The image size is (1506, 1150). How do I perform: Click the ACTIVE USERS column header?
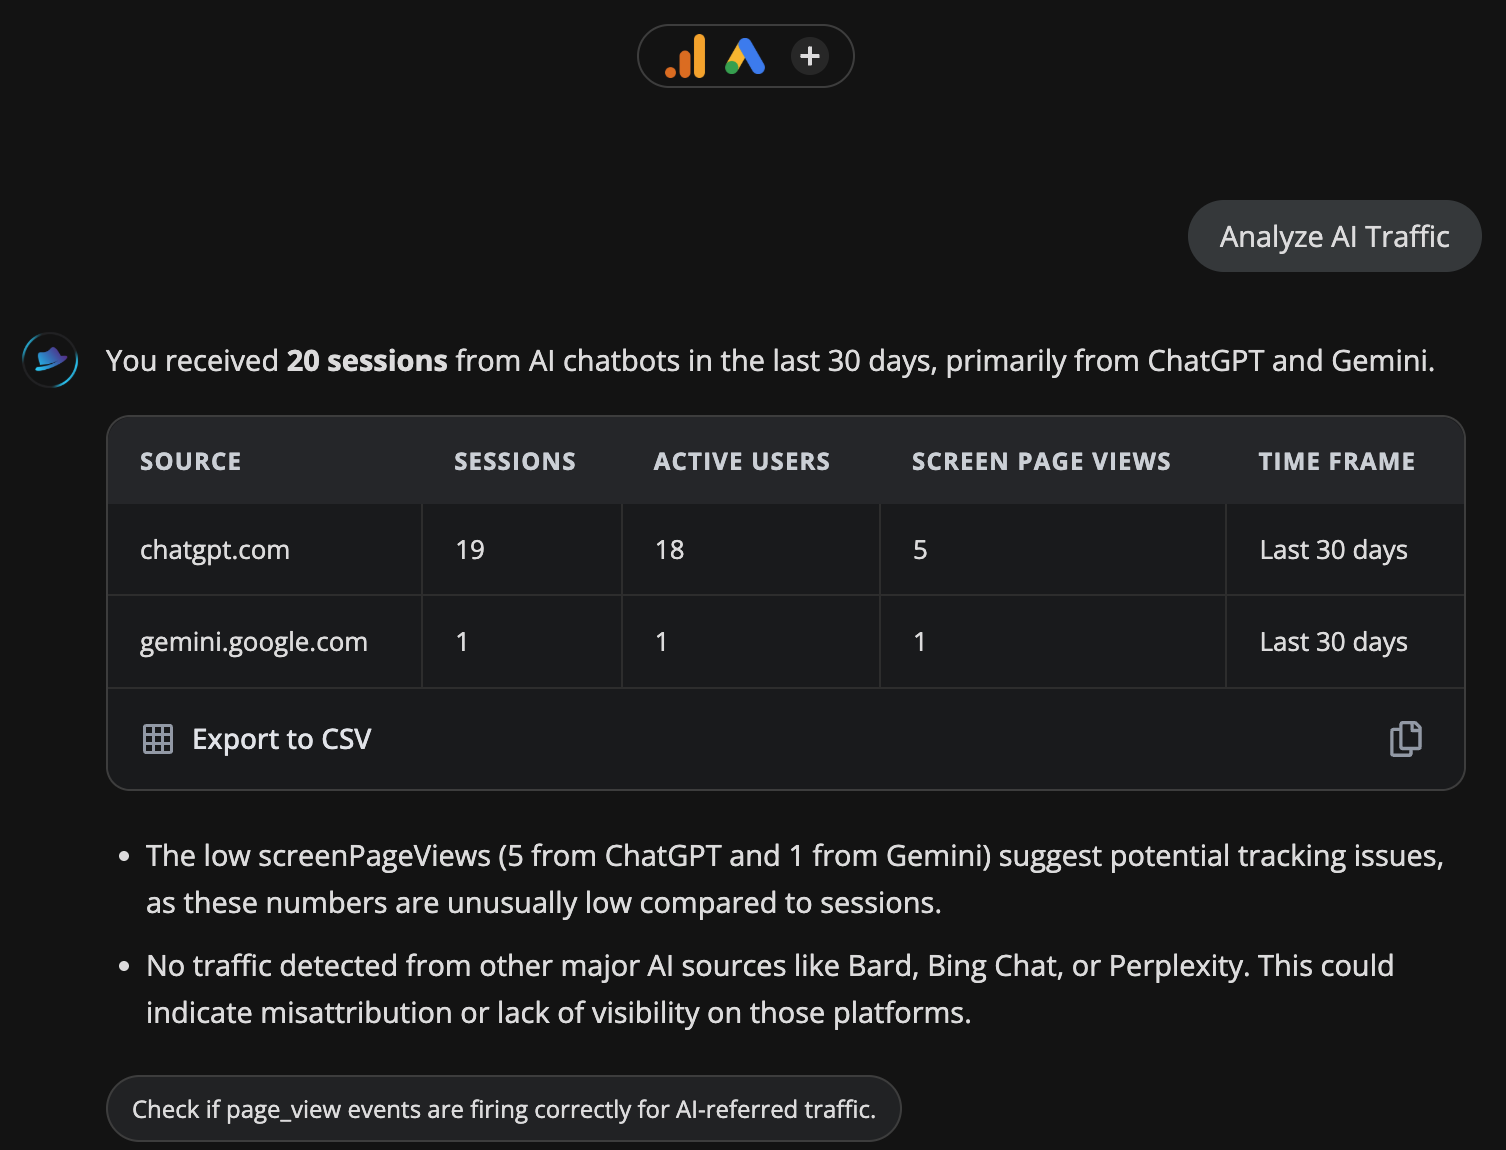click(742, 461)
